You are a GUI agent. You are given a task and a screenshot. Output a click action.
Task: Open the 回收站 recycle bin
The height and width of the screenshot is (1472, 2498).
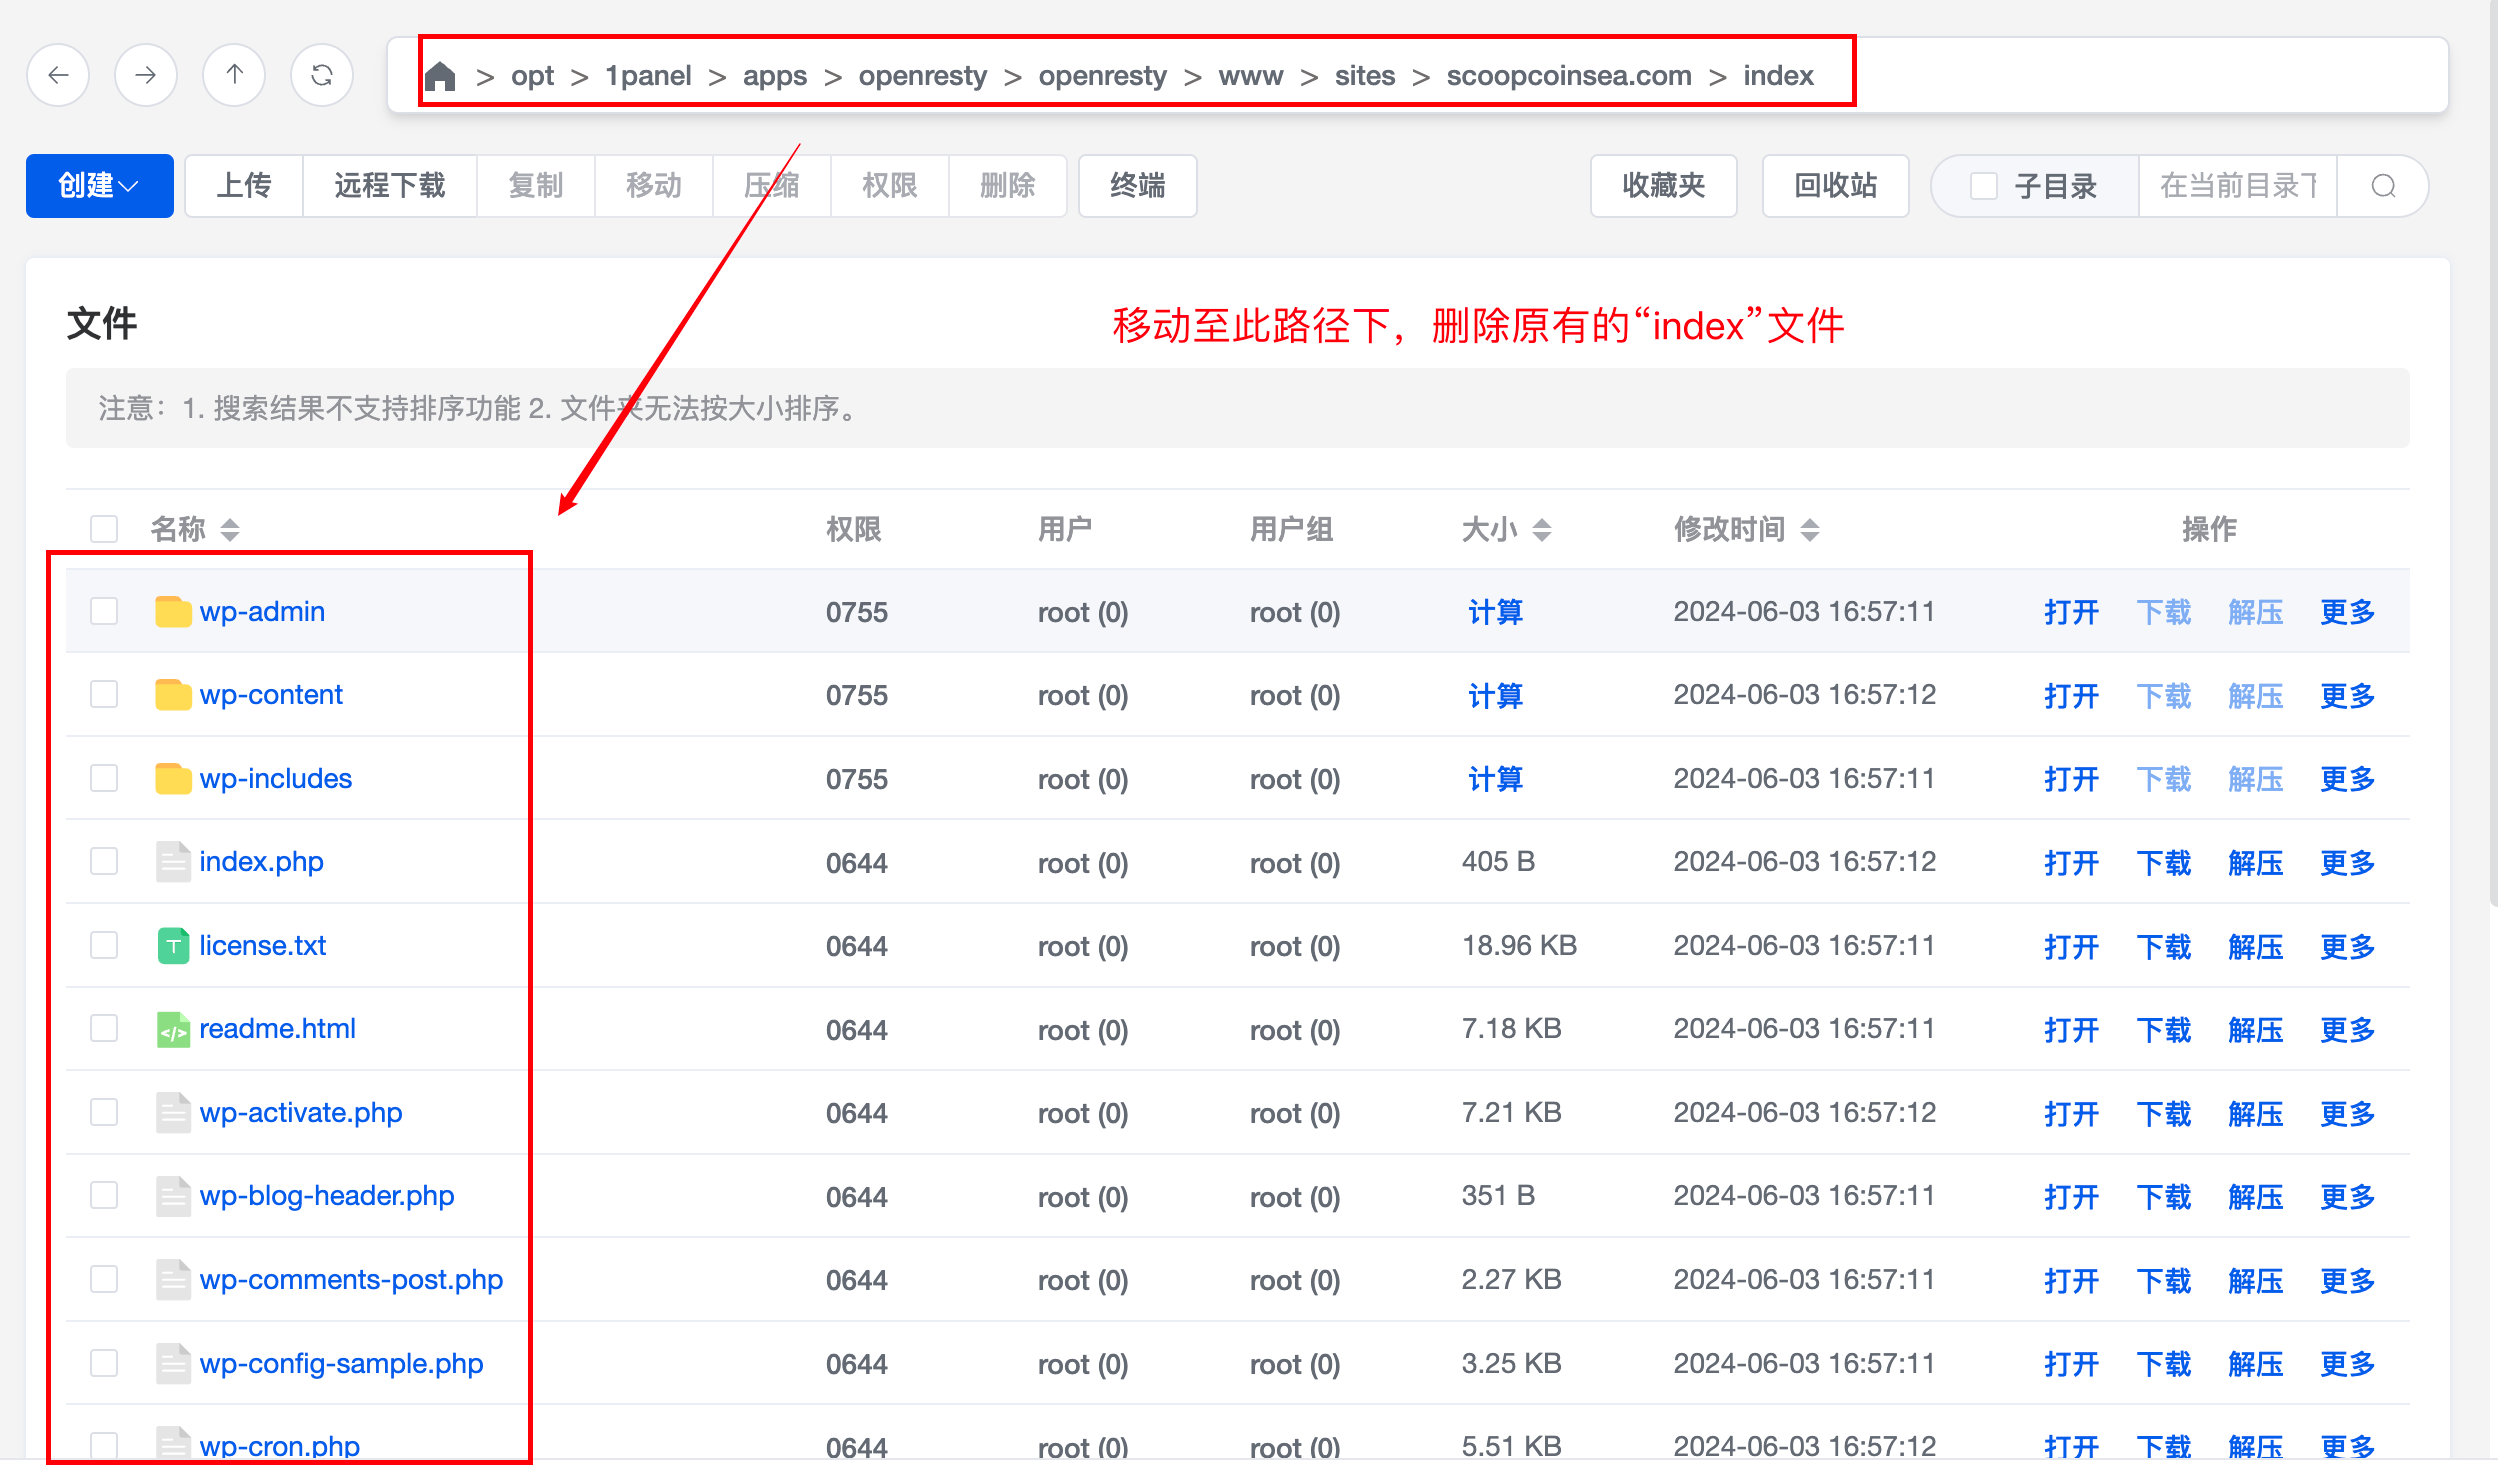(x=1836, y=186)
